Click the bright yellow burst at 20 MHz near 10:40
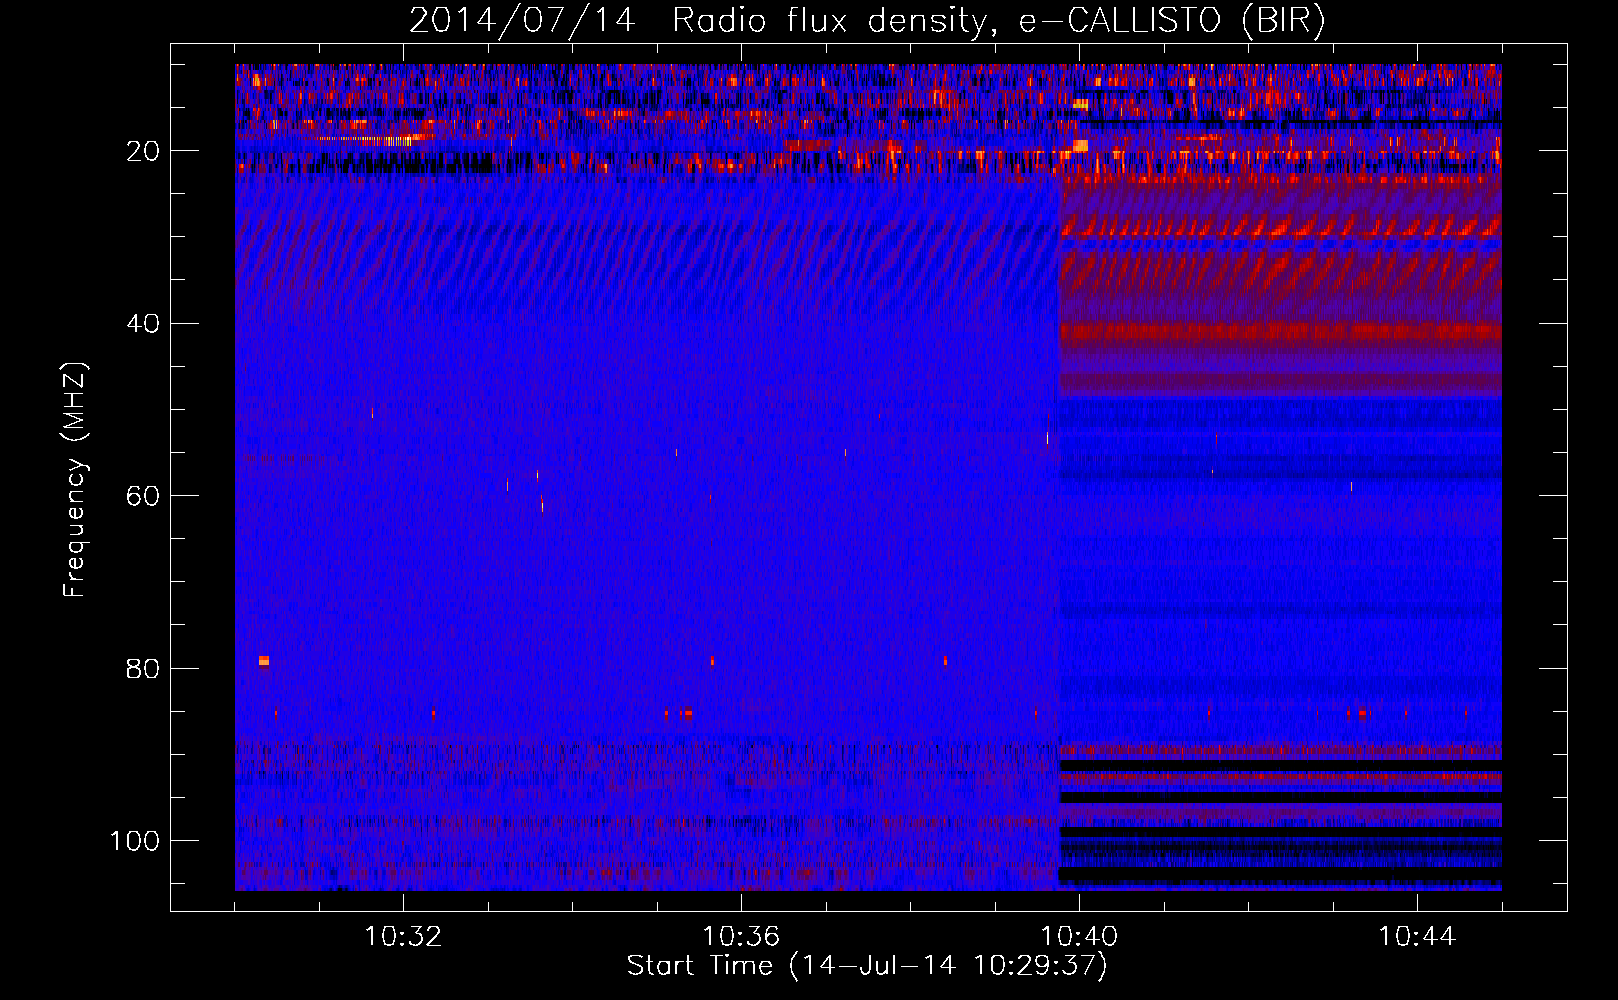Viewport: 1618px width, 1000px height. [1080, 146]
